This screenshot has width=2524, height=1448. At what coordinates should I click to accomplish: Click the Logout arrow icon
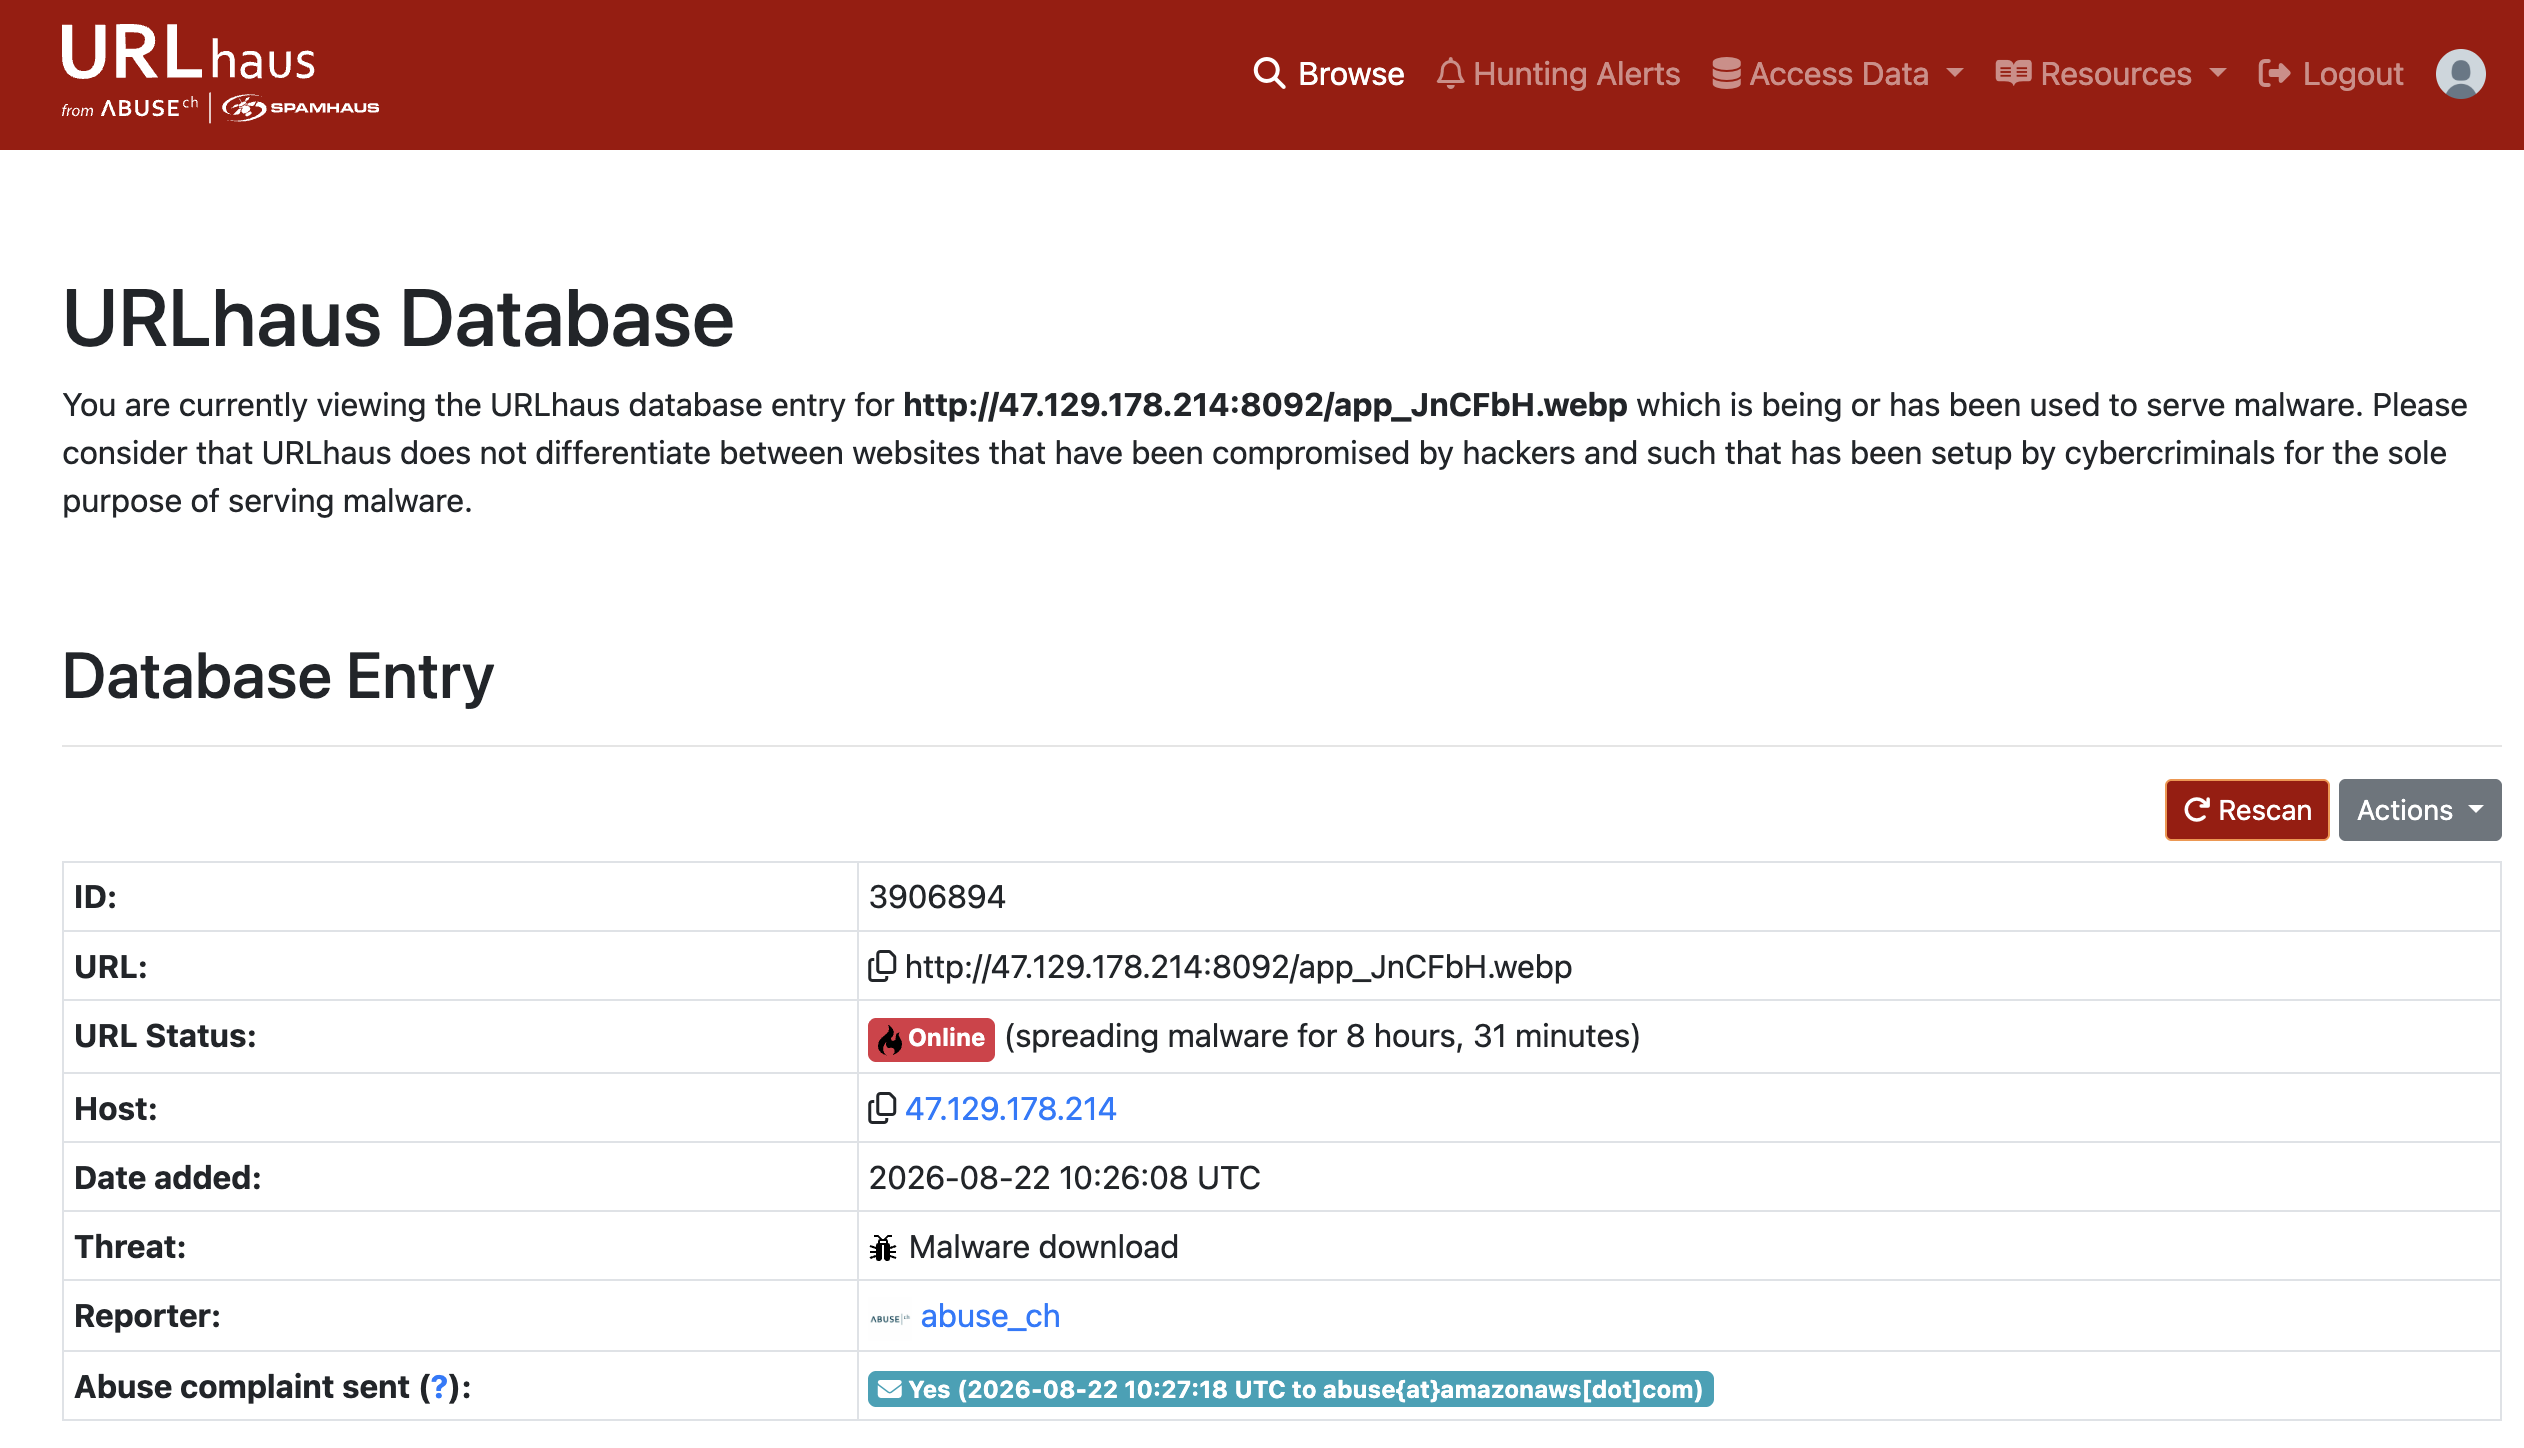2274,73
